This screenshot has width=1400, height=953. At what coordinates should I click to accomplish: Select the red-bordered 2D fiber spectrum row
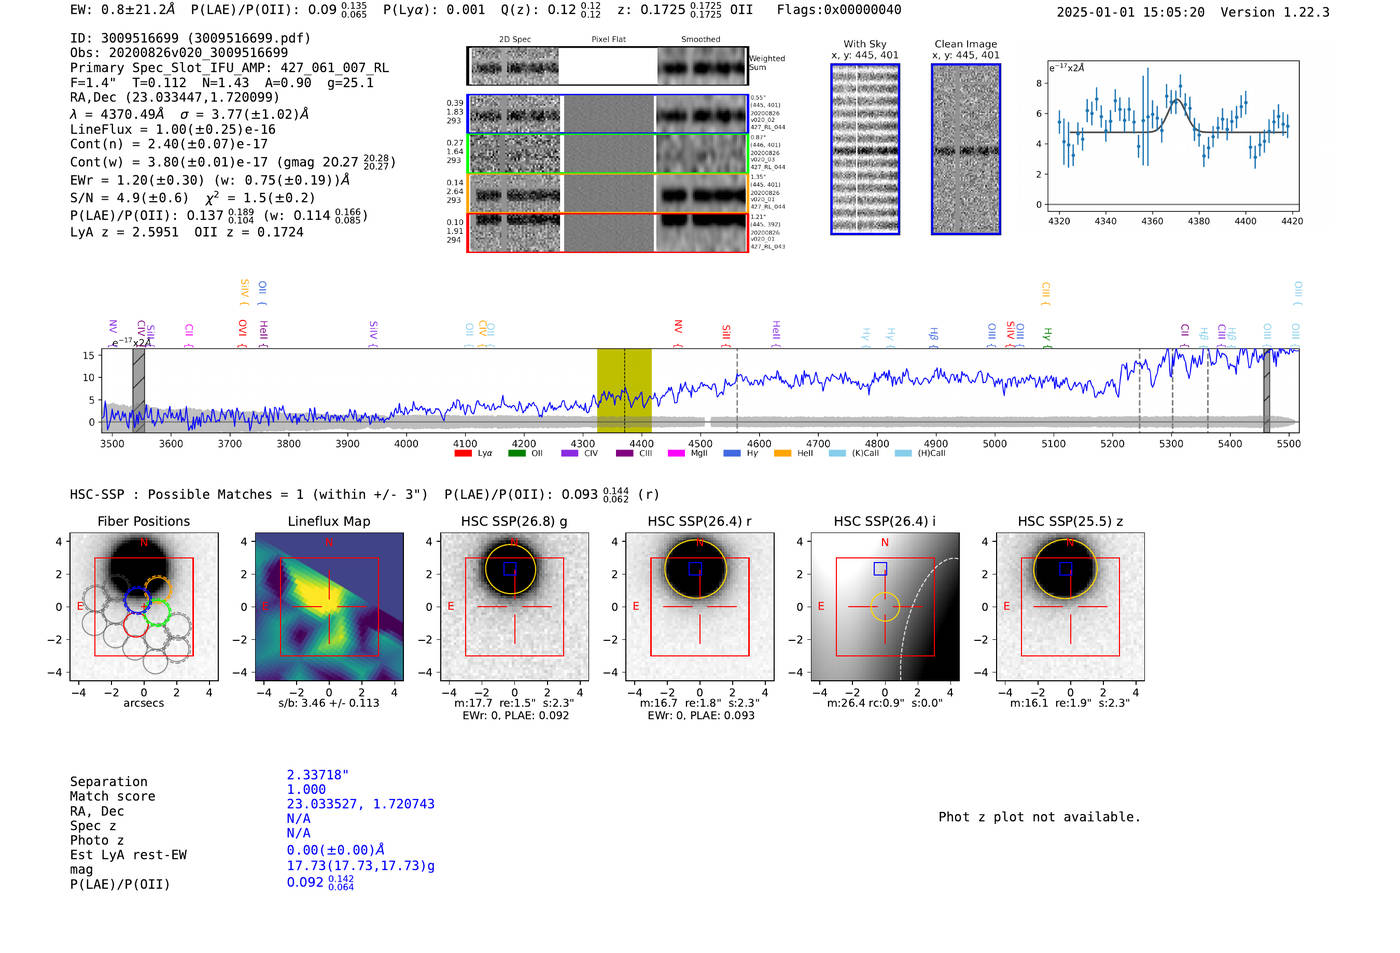[607, 232]
